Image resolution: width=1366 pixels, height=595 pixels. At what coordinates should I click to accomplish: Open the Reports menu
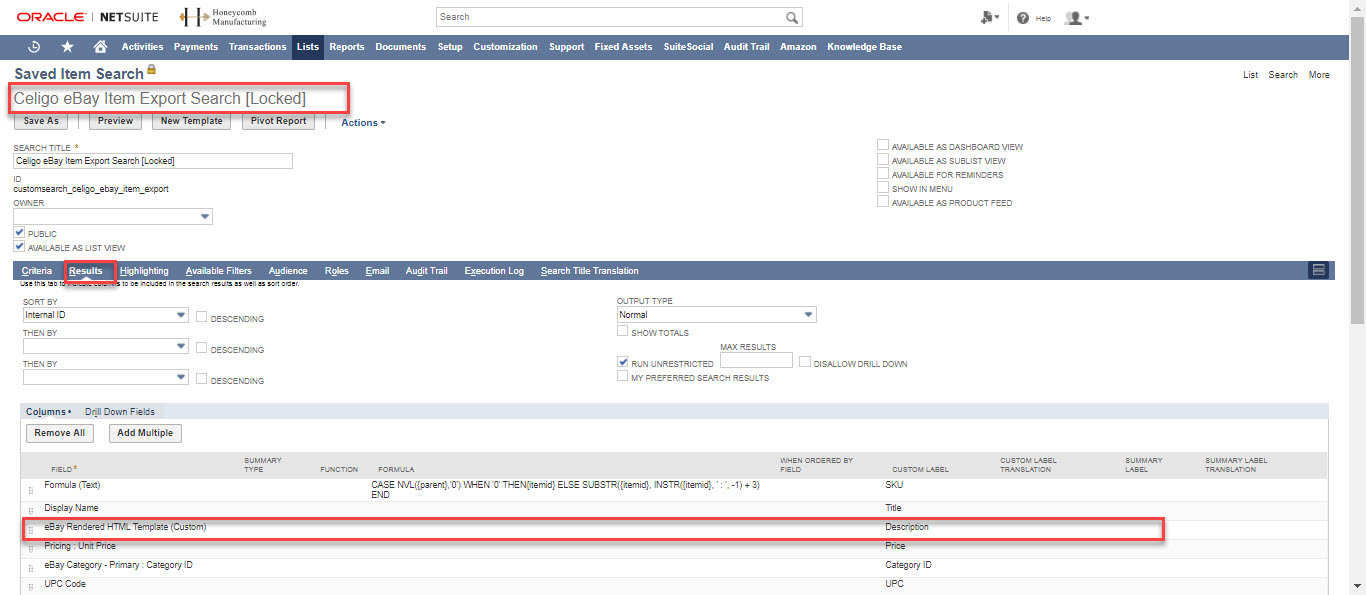(x=347, y=47)
